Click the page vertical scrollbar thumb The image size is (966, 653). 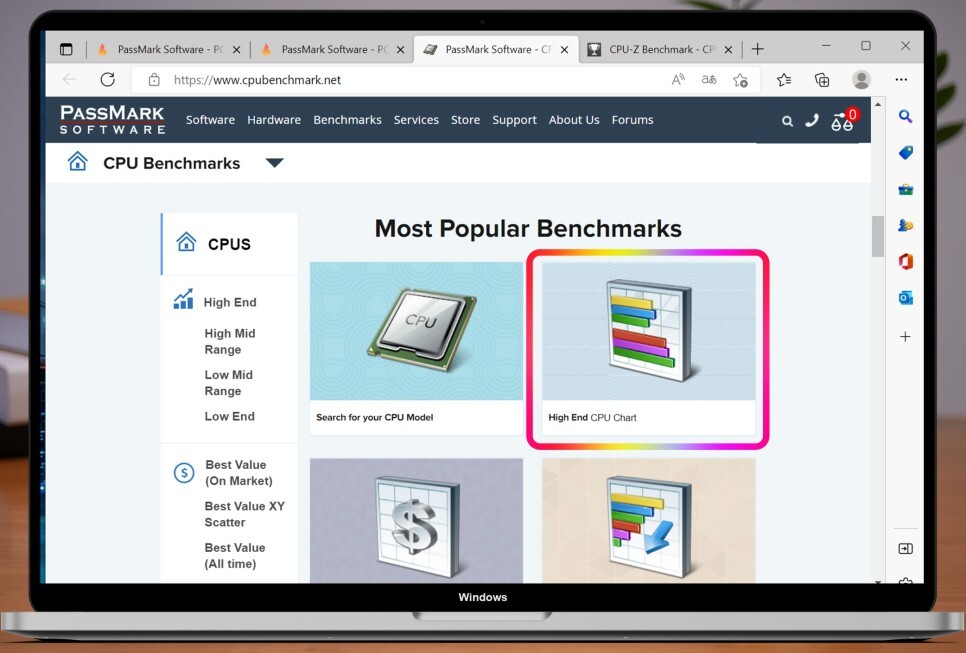click(x=878, y=236)
